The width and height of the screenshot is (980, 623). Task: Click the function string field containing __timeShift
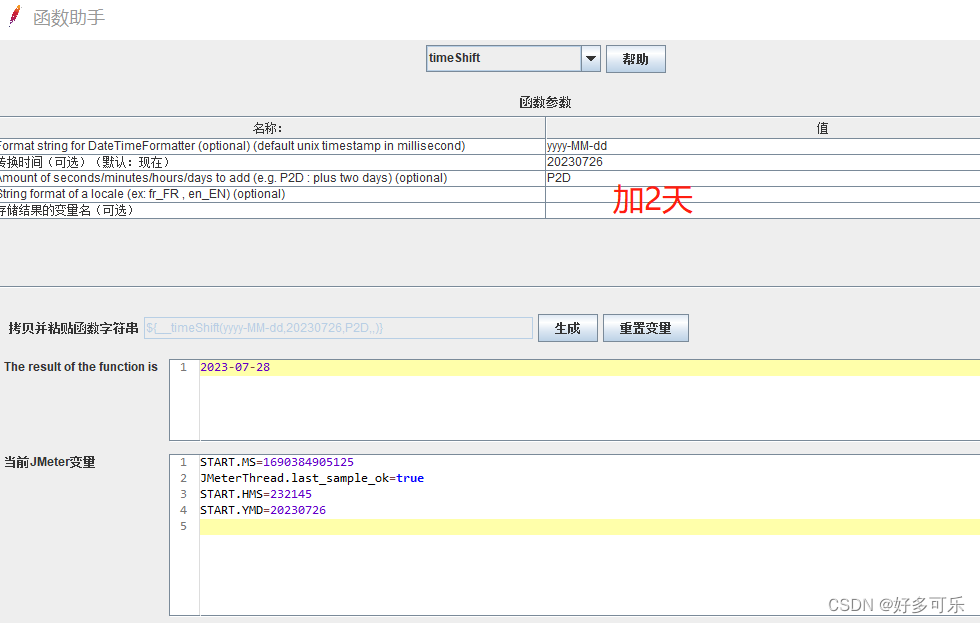[338, 328]
